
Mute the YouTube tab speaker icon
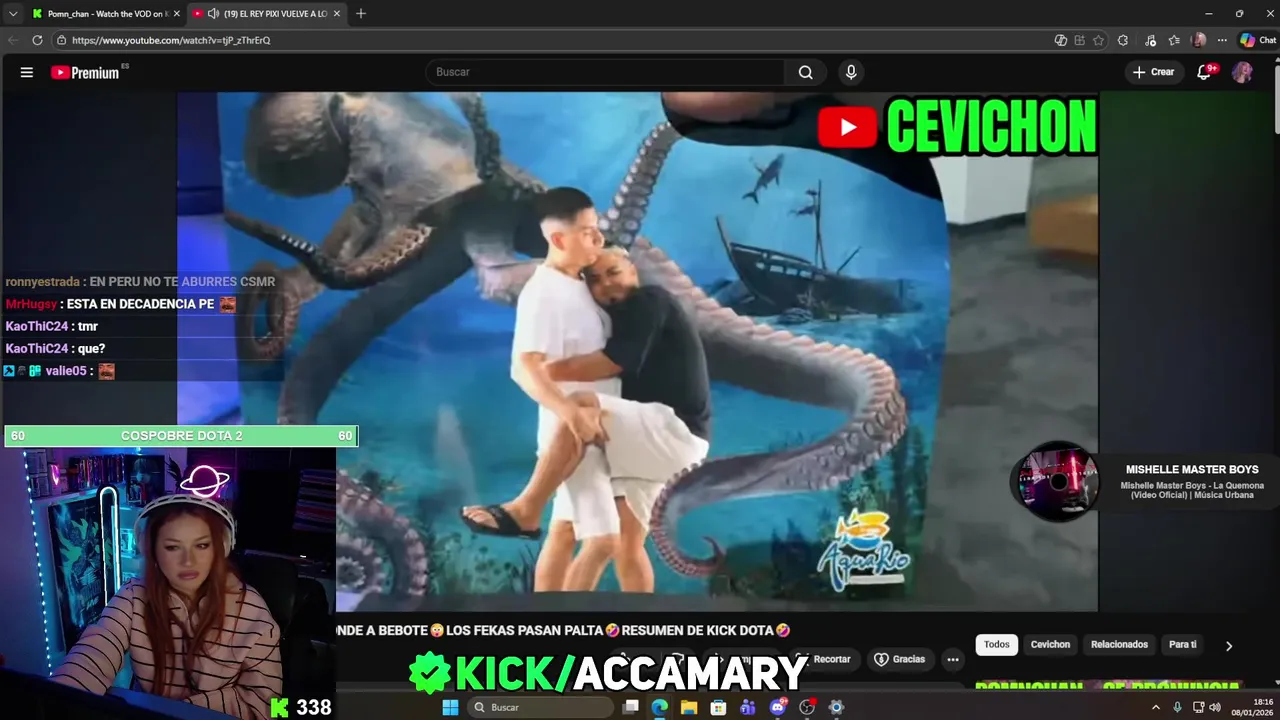213,14
